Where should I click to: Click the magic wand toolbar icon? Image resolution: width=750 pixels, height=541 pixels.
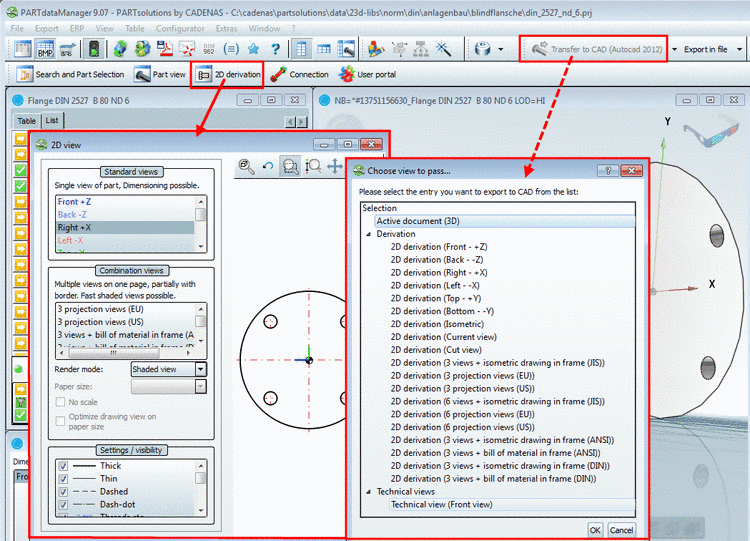(x=443, y=49)
